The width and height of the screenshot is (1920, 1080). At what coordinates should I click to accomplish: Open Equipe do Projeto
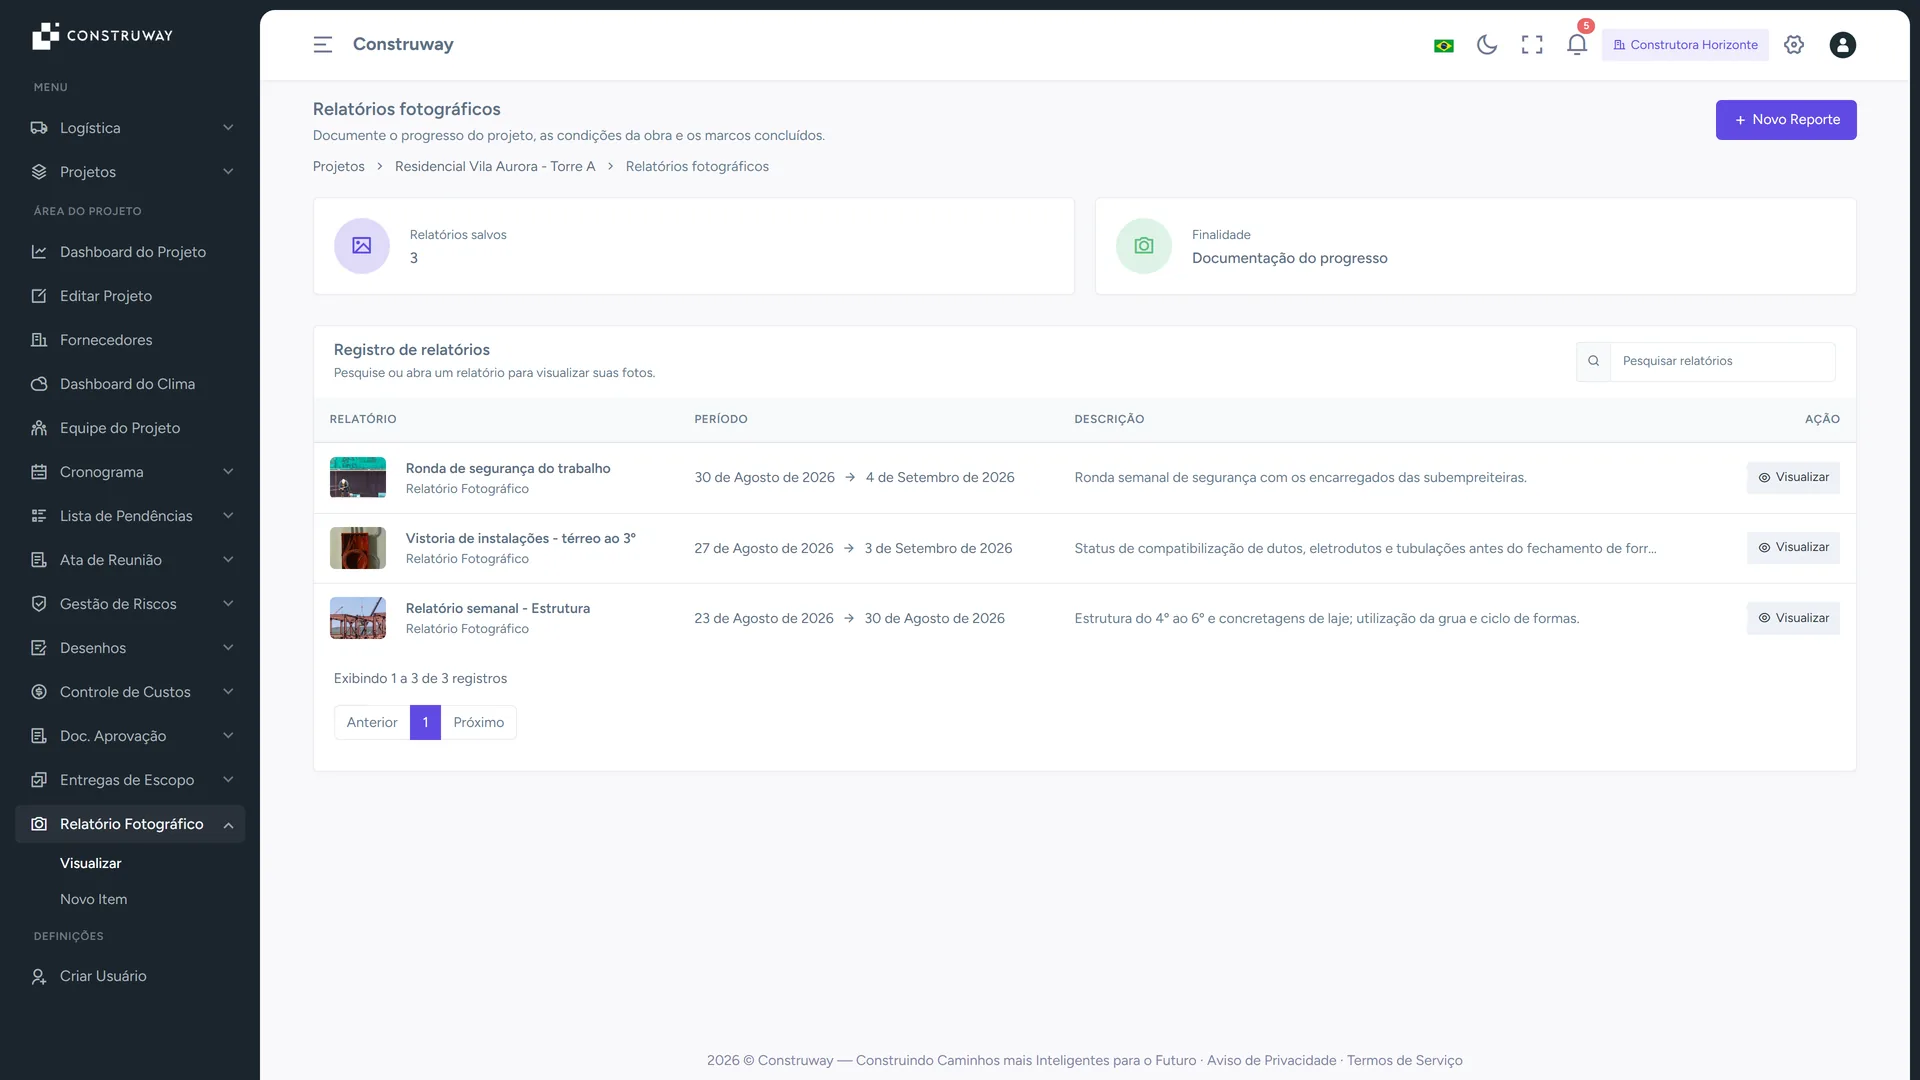(x=130, y=428)
